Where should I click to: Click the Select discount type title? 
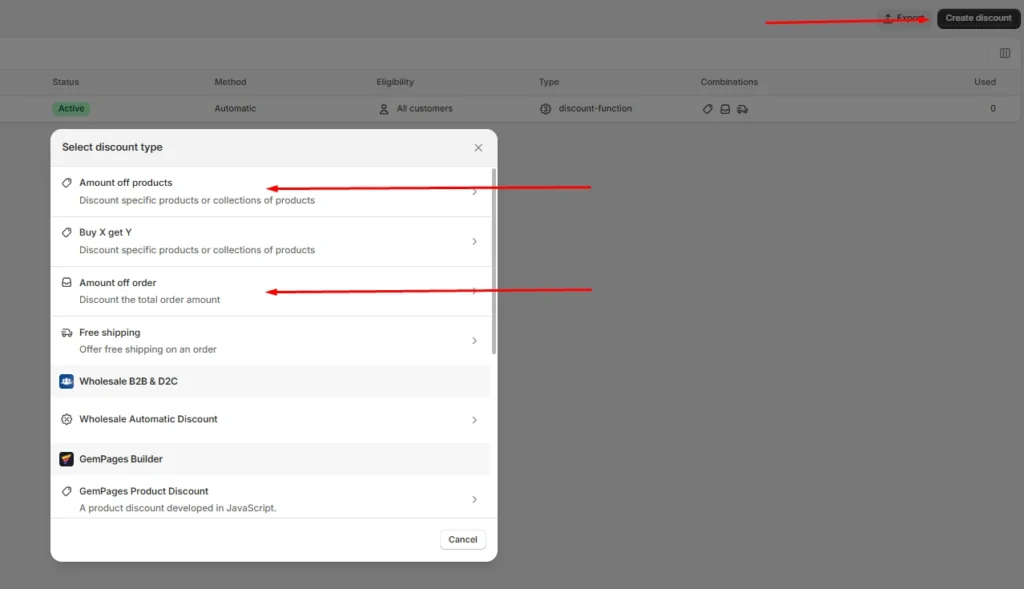[x=112, y=148]
